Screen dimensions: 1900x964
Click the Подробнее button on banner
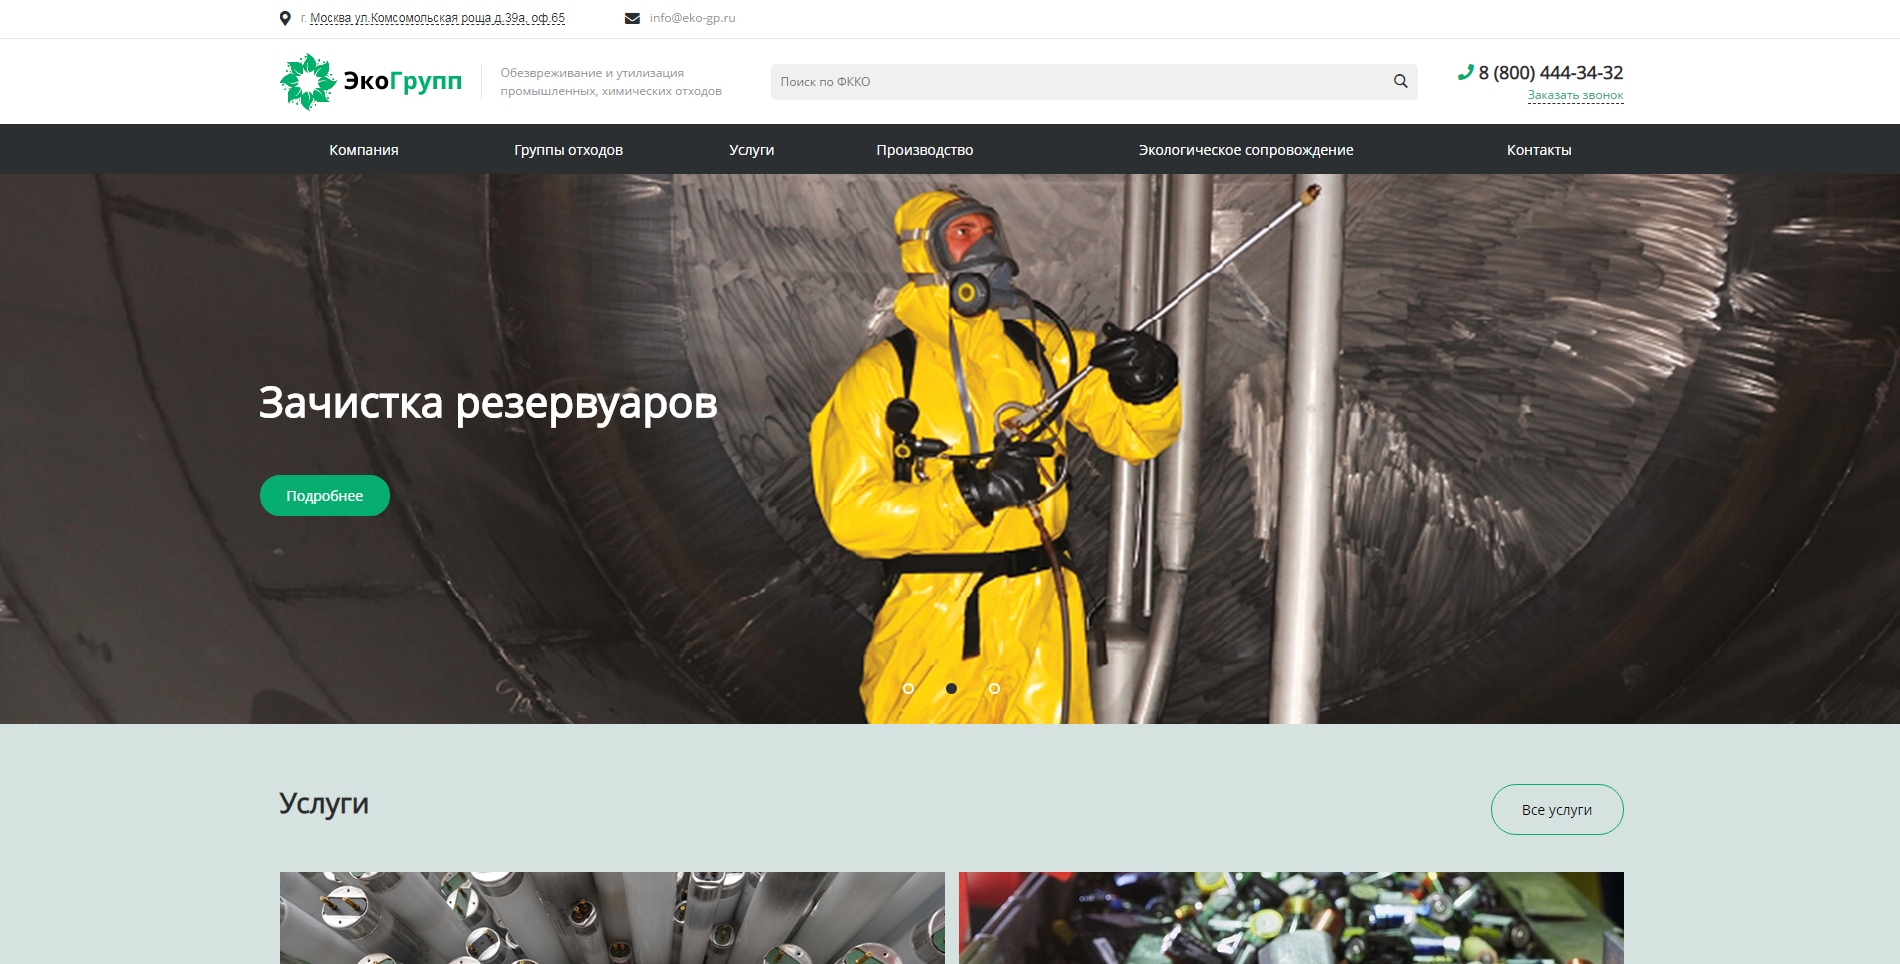325,496
